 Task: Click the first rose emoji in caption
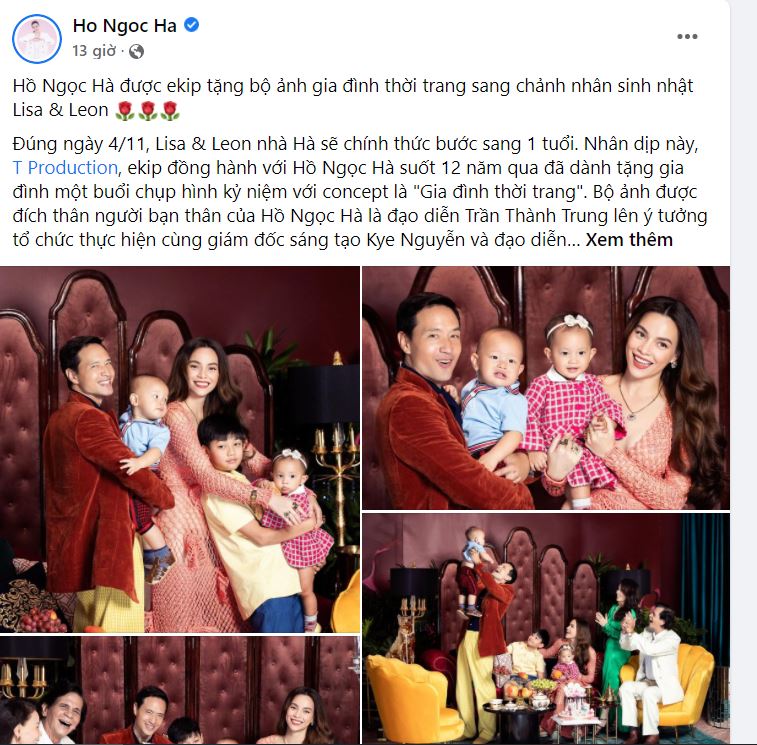125,111
